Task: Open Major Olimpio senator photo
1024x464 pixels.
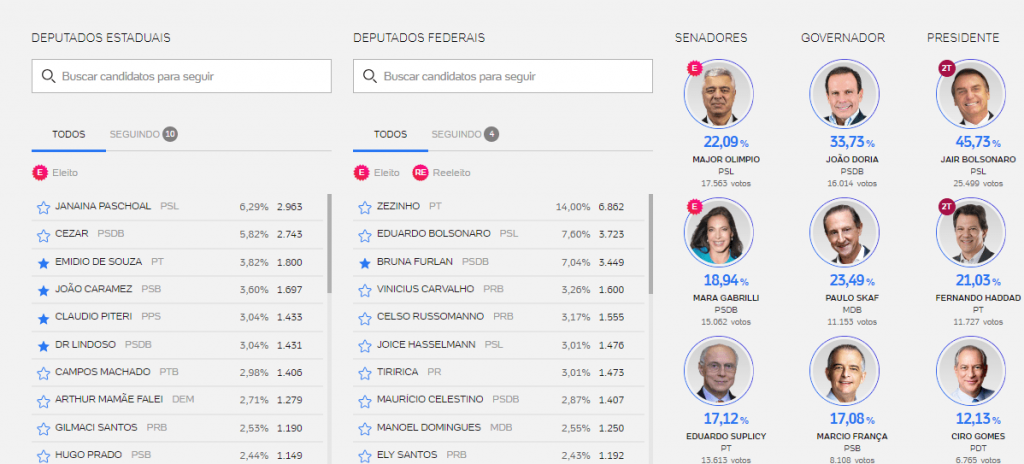Action: pos(718,94)
